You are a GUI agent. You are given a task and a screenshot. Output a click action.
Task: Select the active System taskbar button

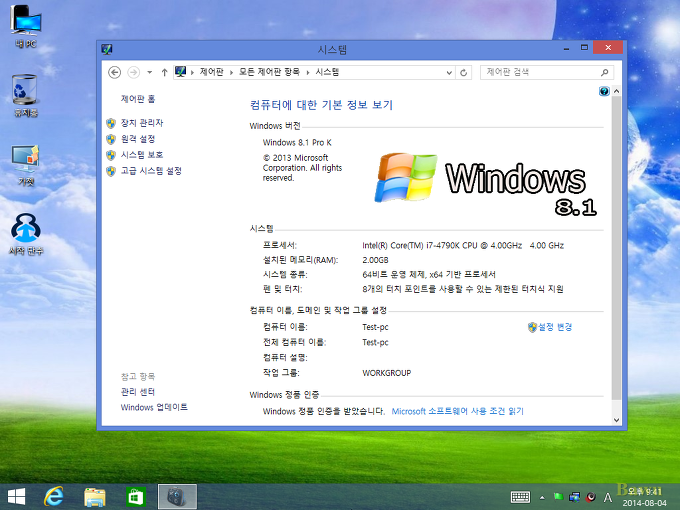click(x=177, y=497)
